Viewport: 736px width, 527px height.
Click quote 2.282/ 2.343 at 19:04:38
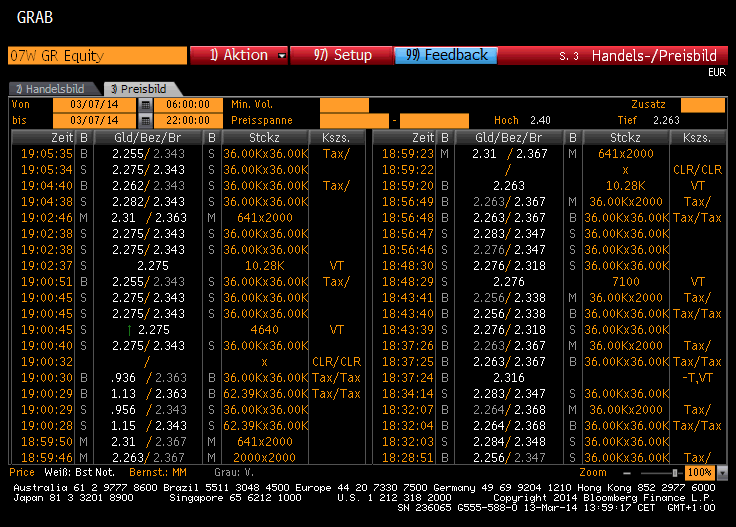[x=148, y=202]
